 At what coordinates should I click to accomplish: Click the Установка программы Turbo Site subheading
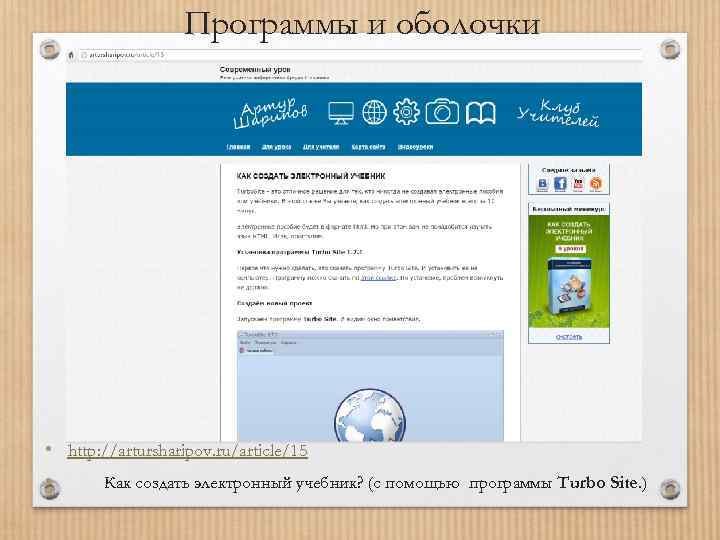pos(299,252)
